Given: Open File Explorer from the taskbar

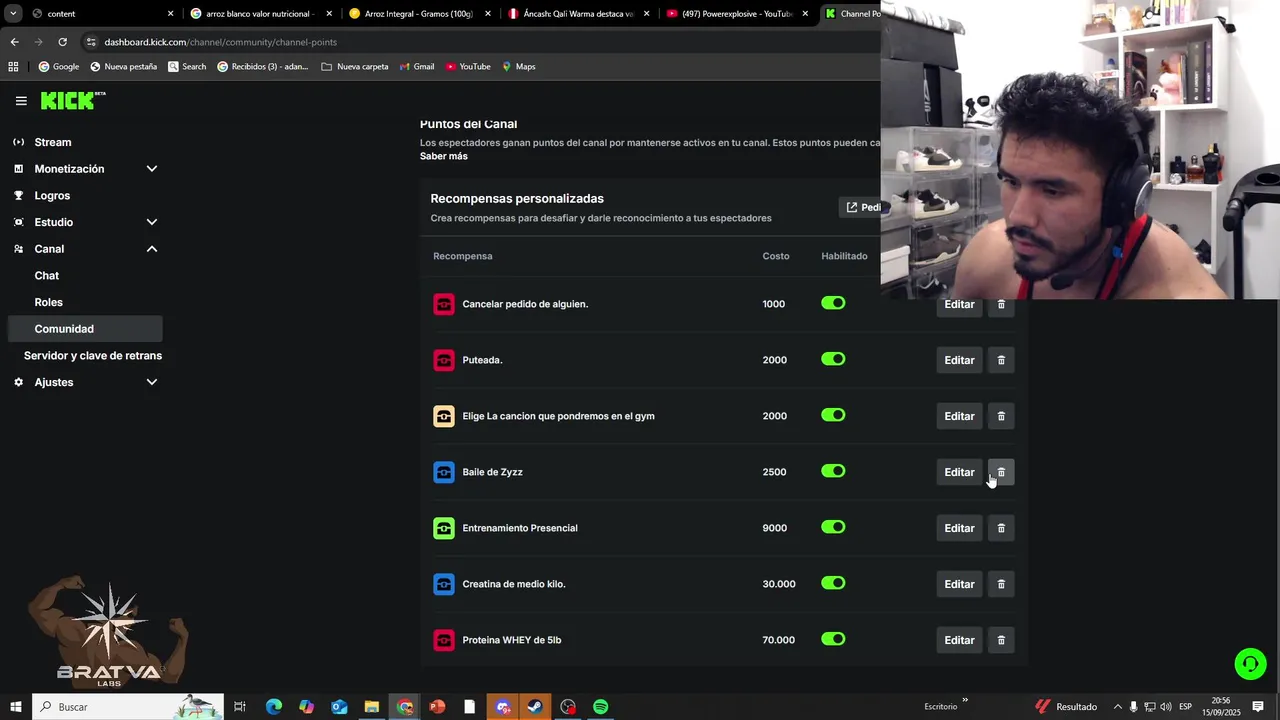Looking at the screenshot, I should tap(371, 707).
